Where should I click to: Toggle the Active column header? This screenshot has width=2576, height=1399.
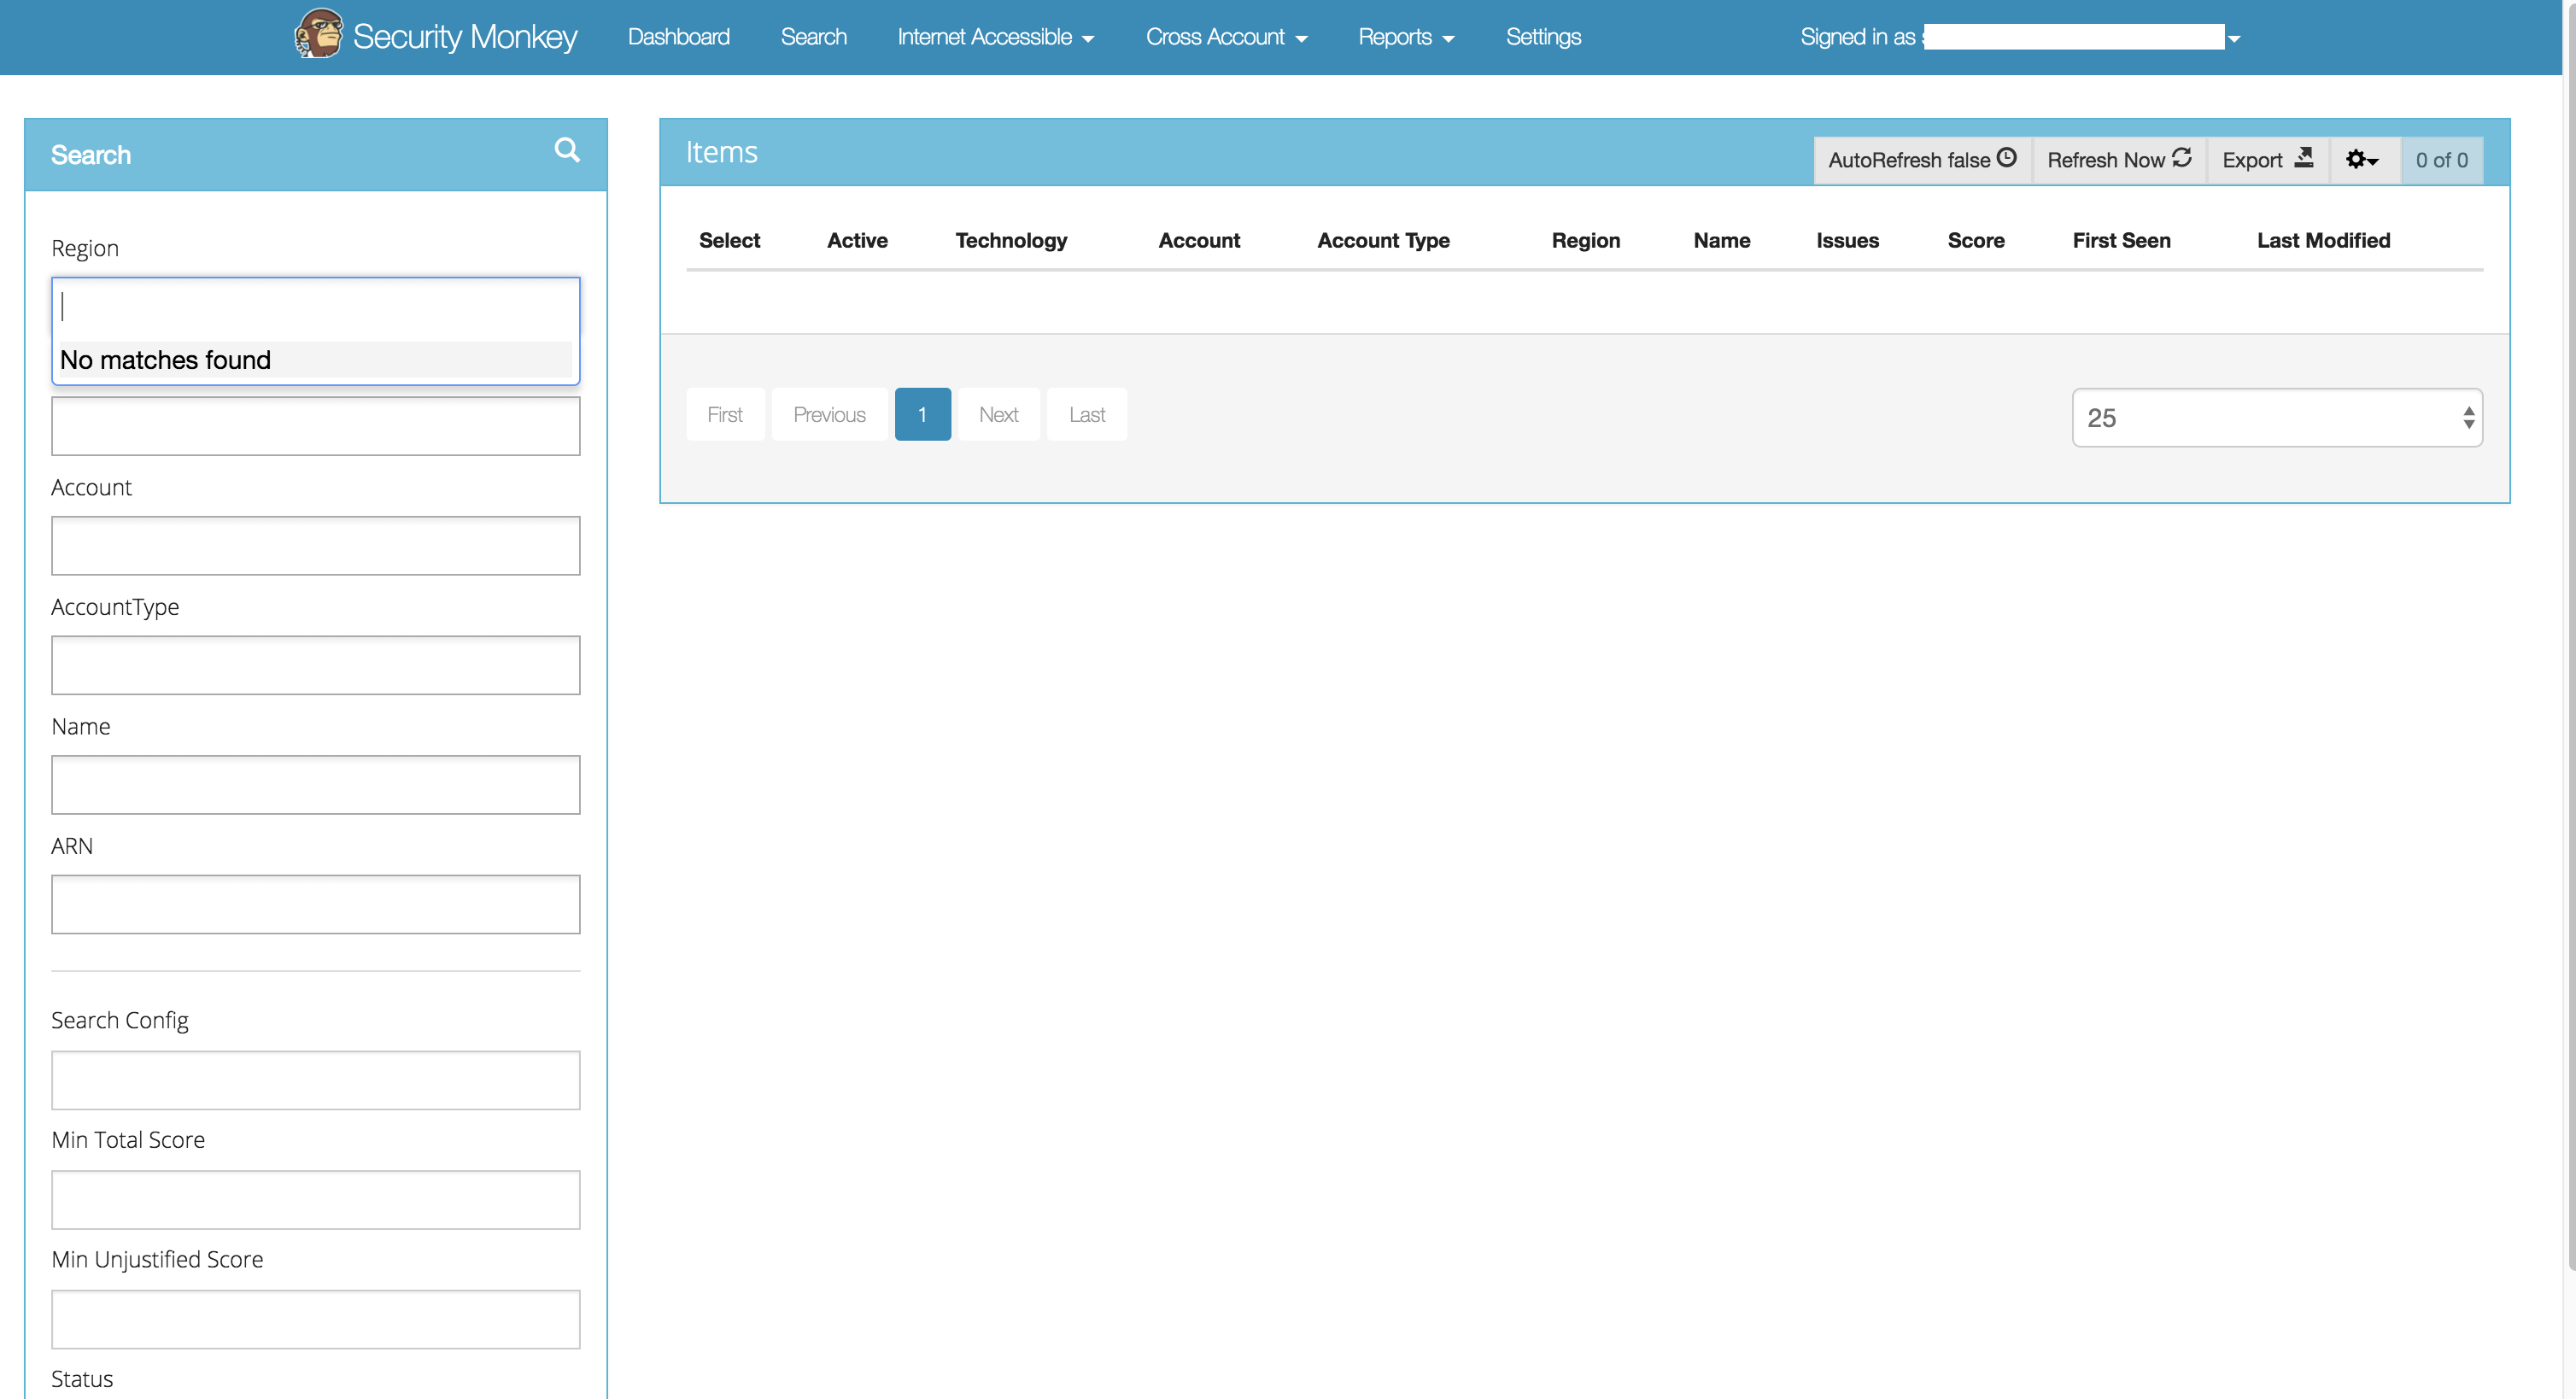pos(857,240)
